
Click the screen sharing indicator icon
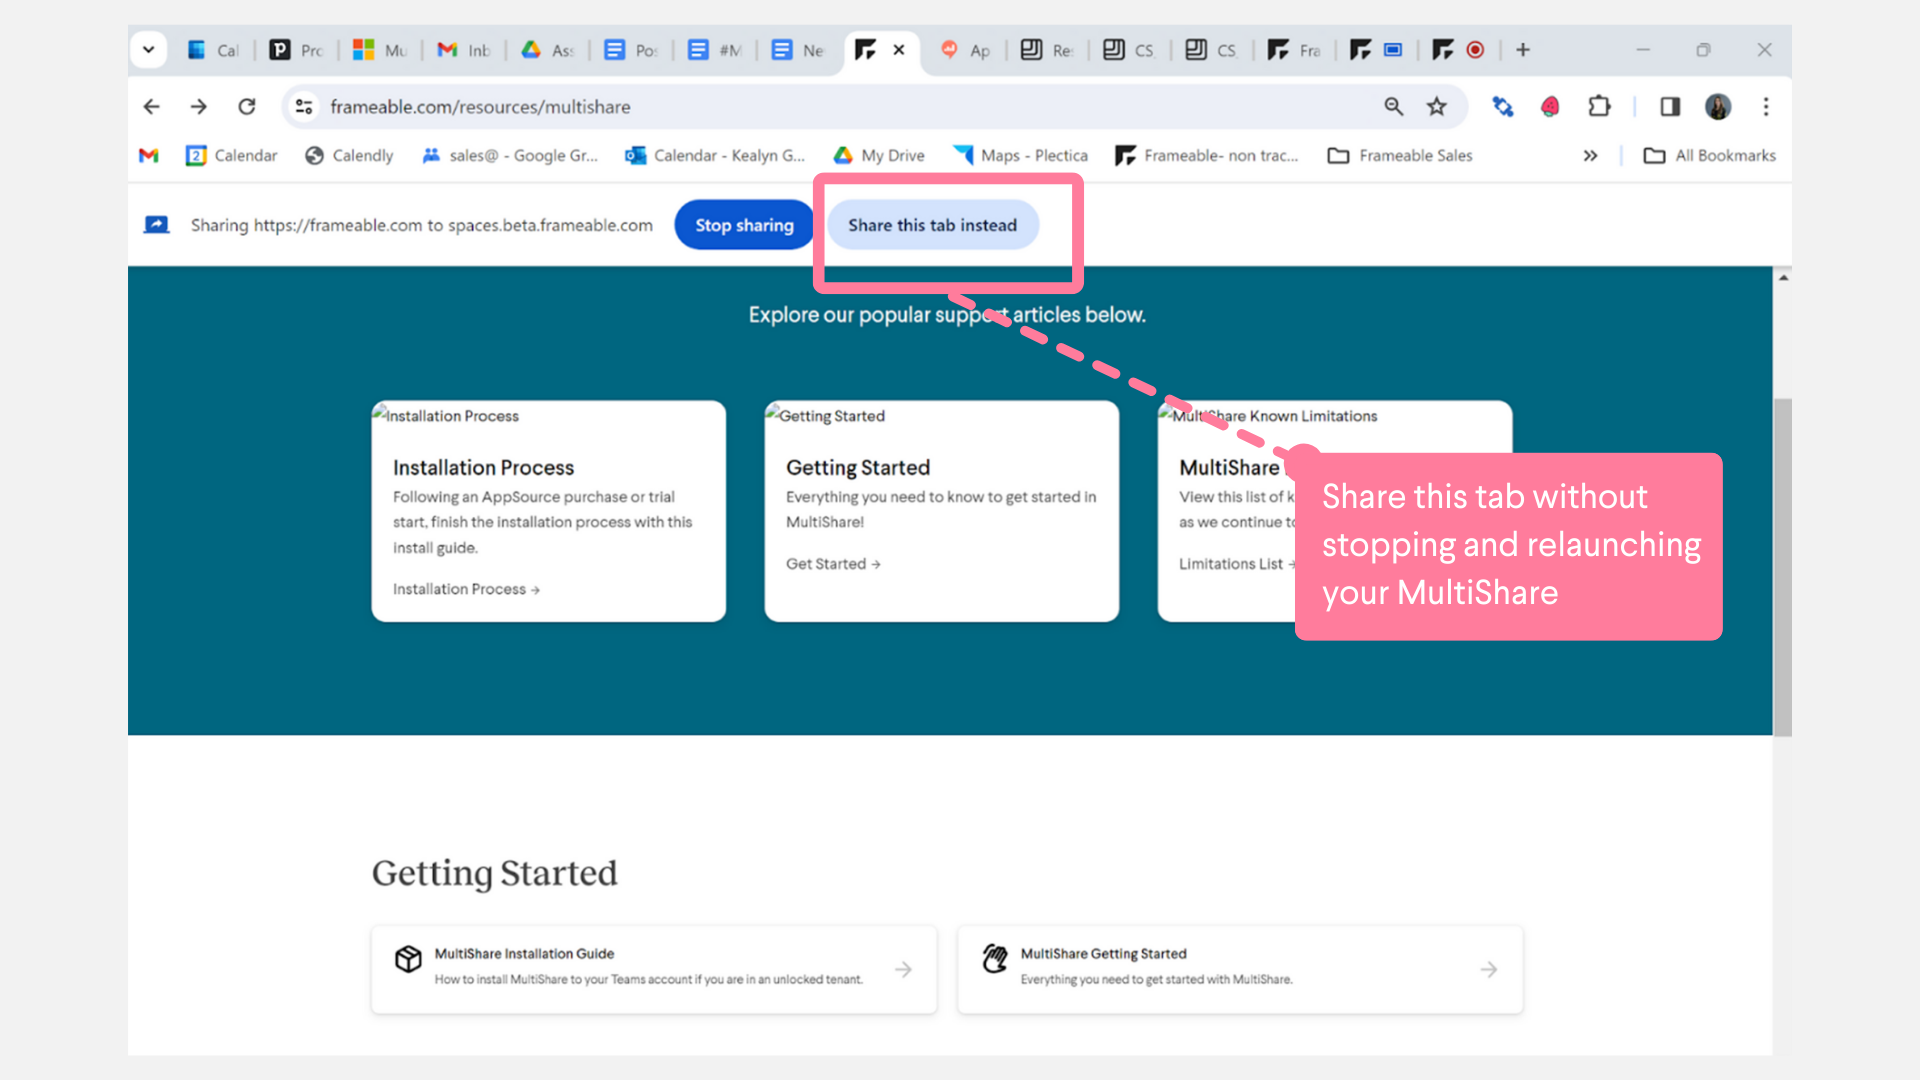(x=156, y=225)
